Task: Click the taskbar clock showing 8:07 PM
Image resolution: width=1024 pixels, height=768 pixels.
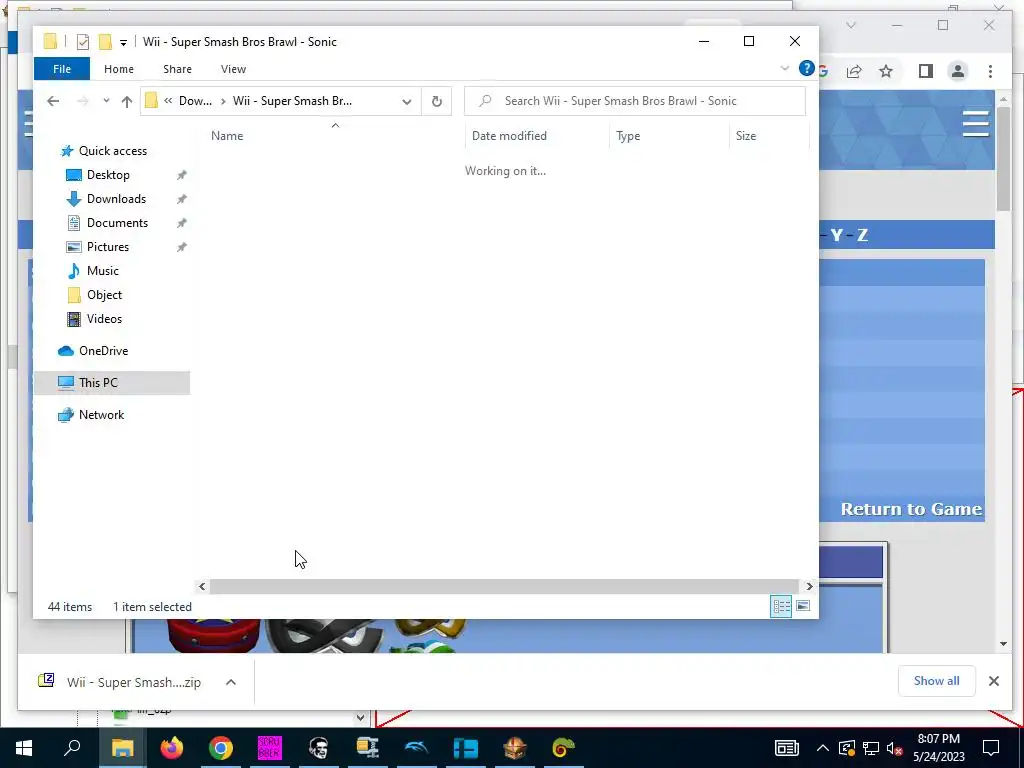Action: 938,748
